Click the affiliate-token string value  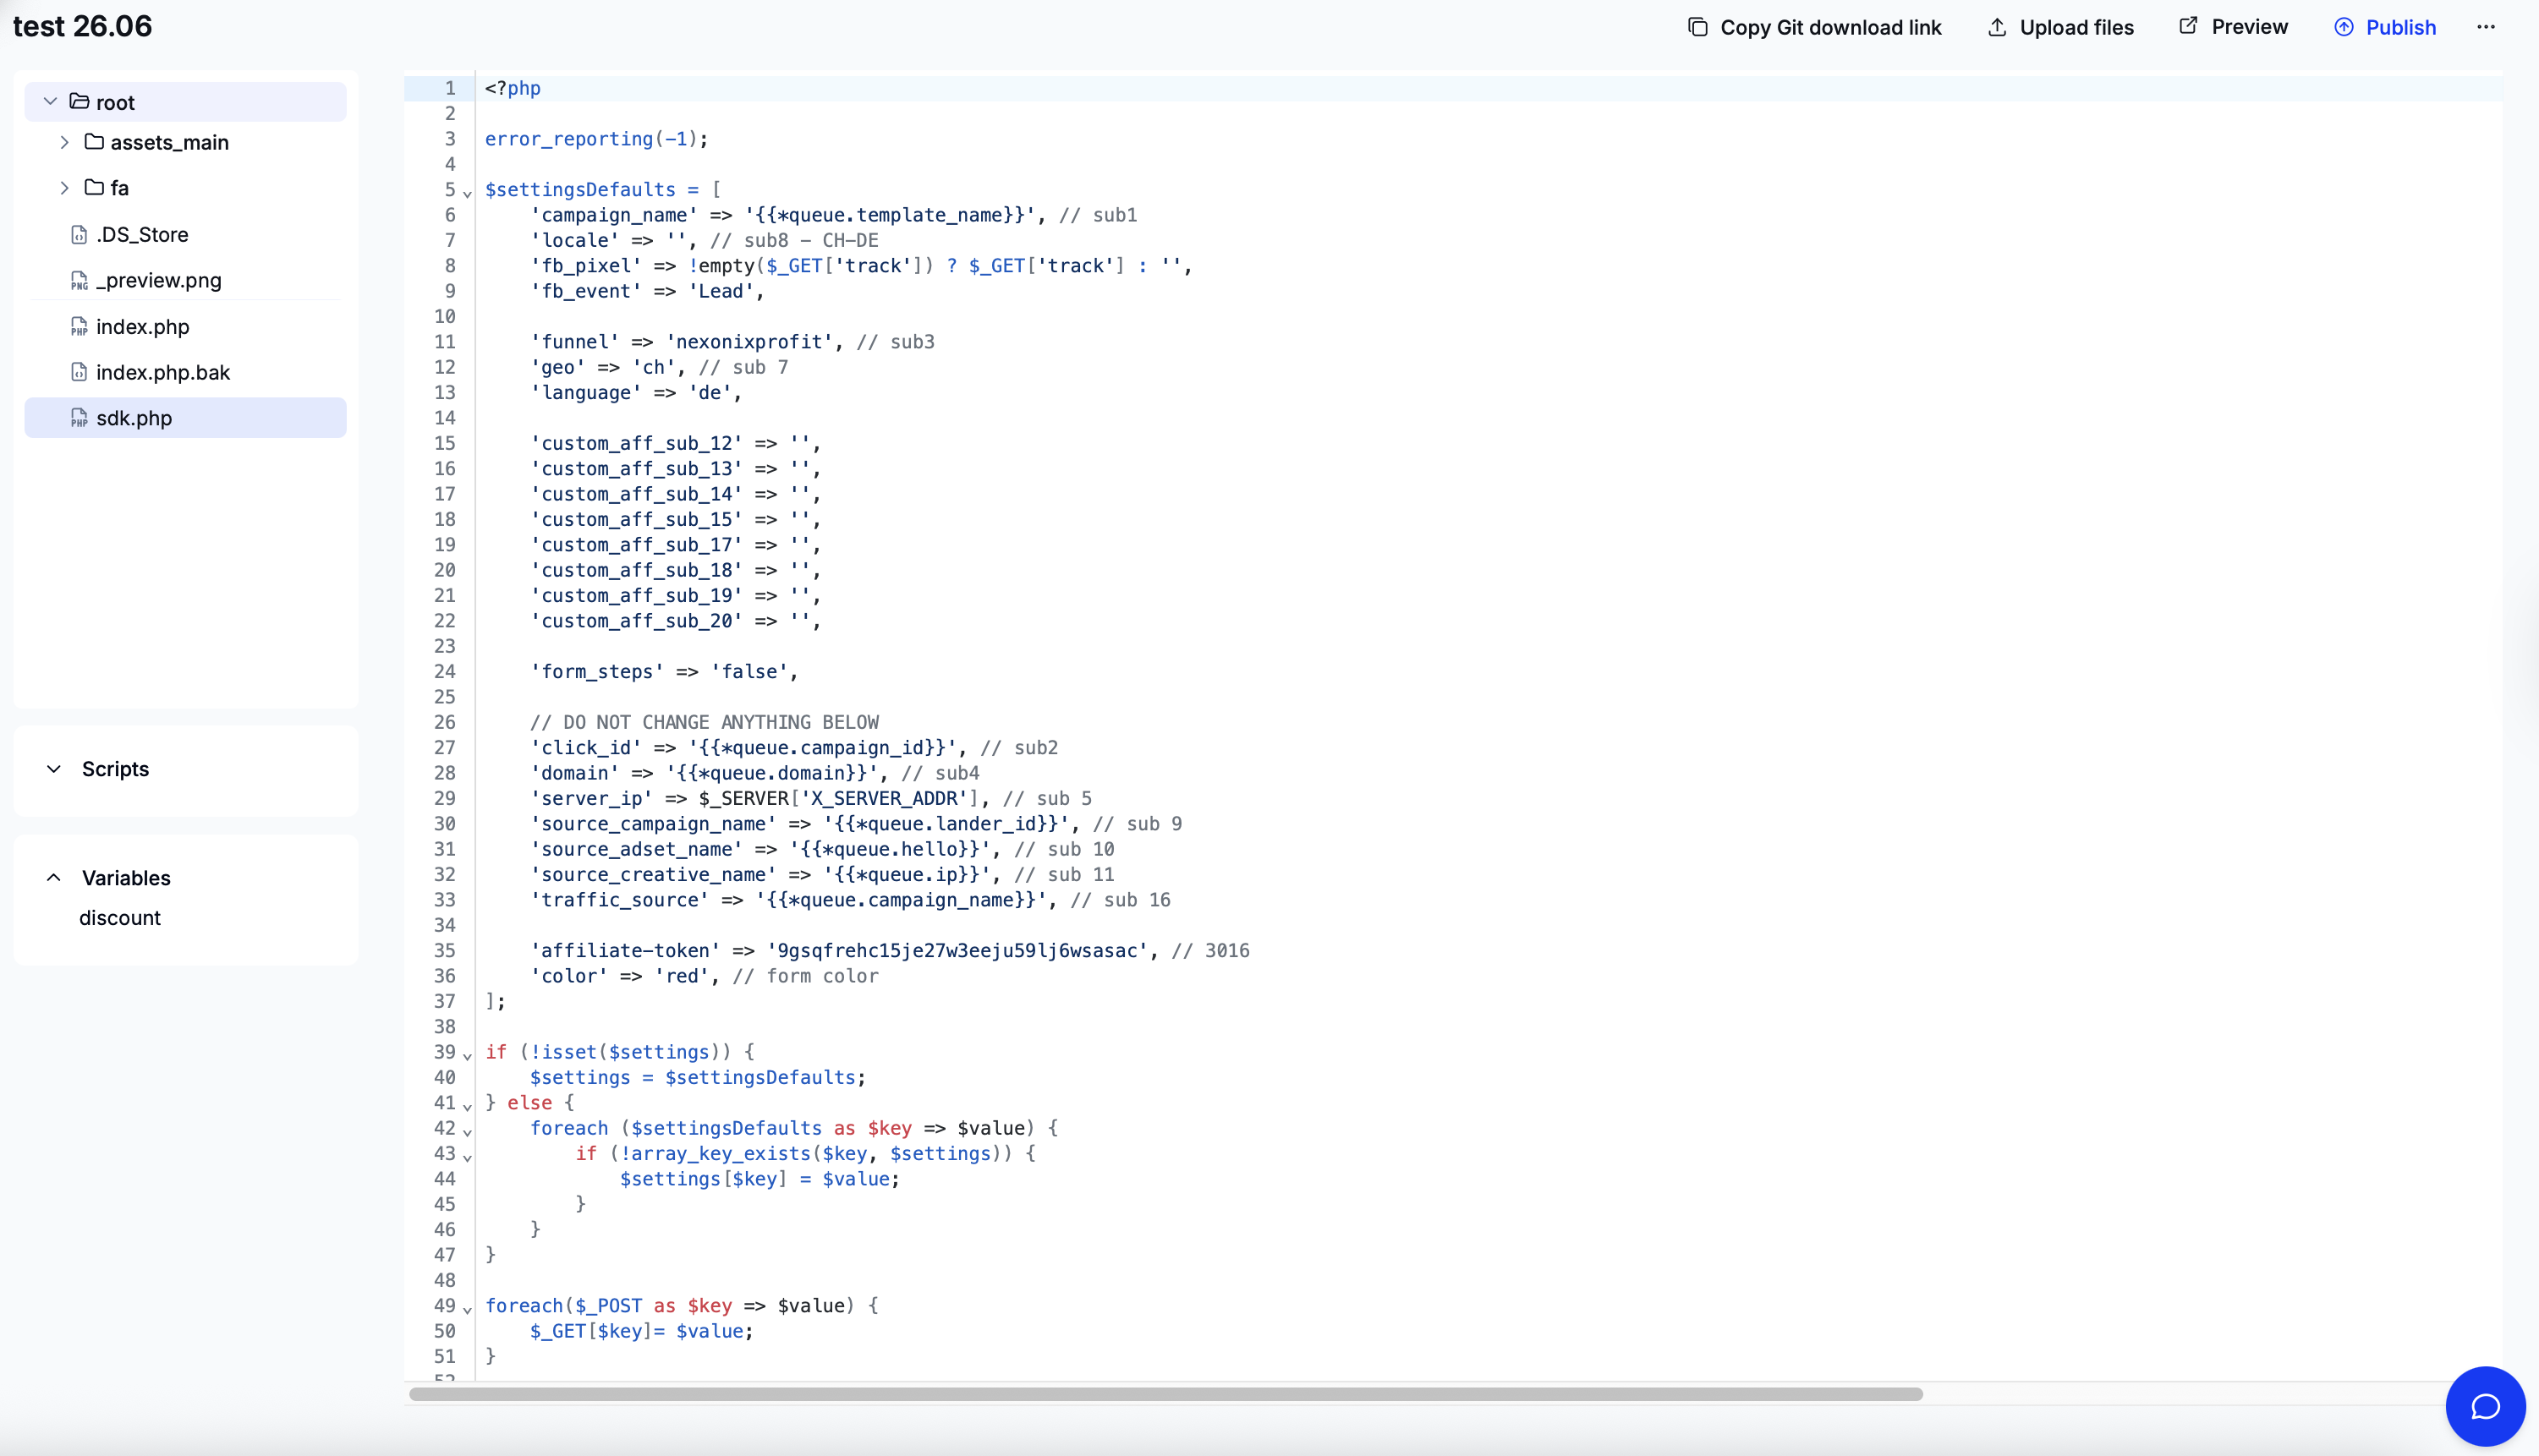click(957, 951)
